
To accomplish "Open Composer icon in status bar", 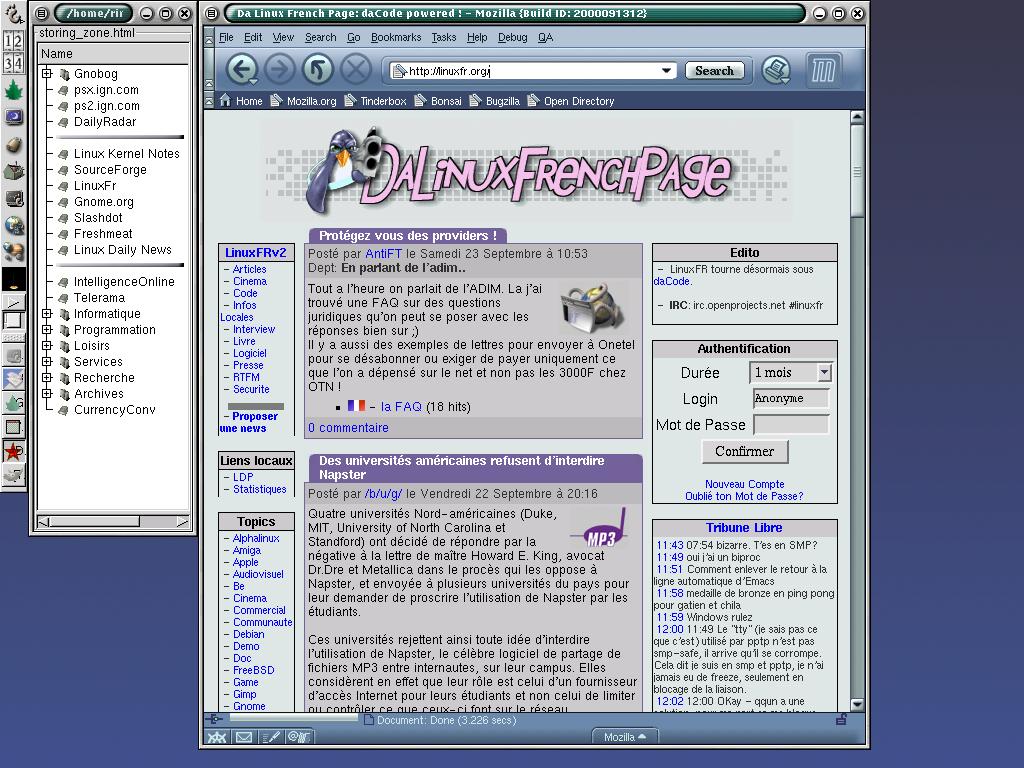I will click(271, 737).
